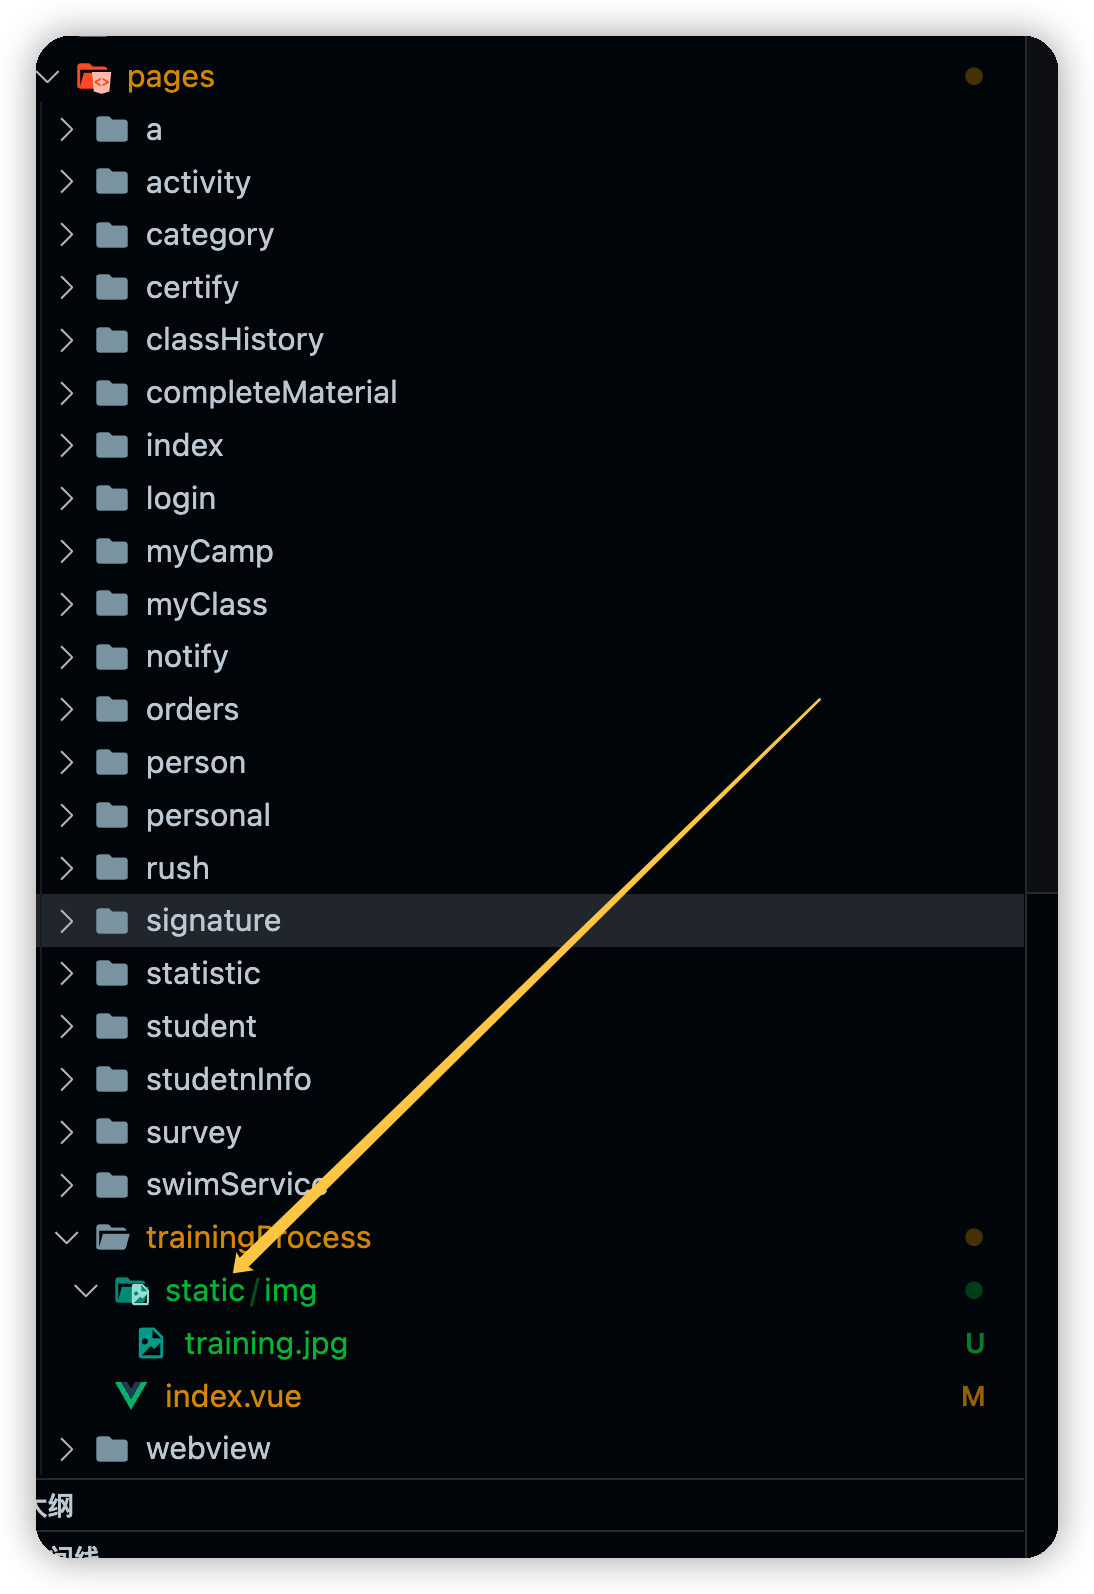
Task: Click the pages root folder icon
Action: pos(94,77)
